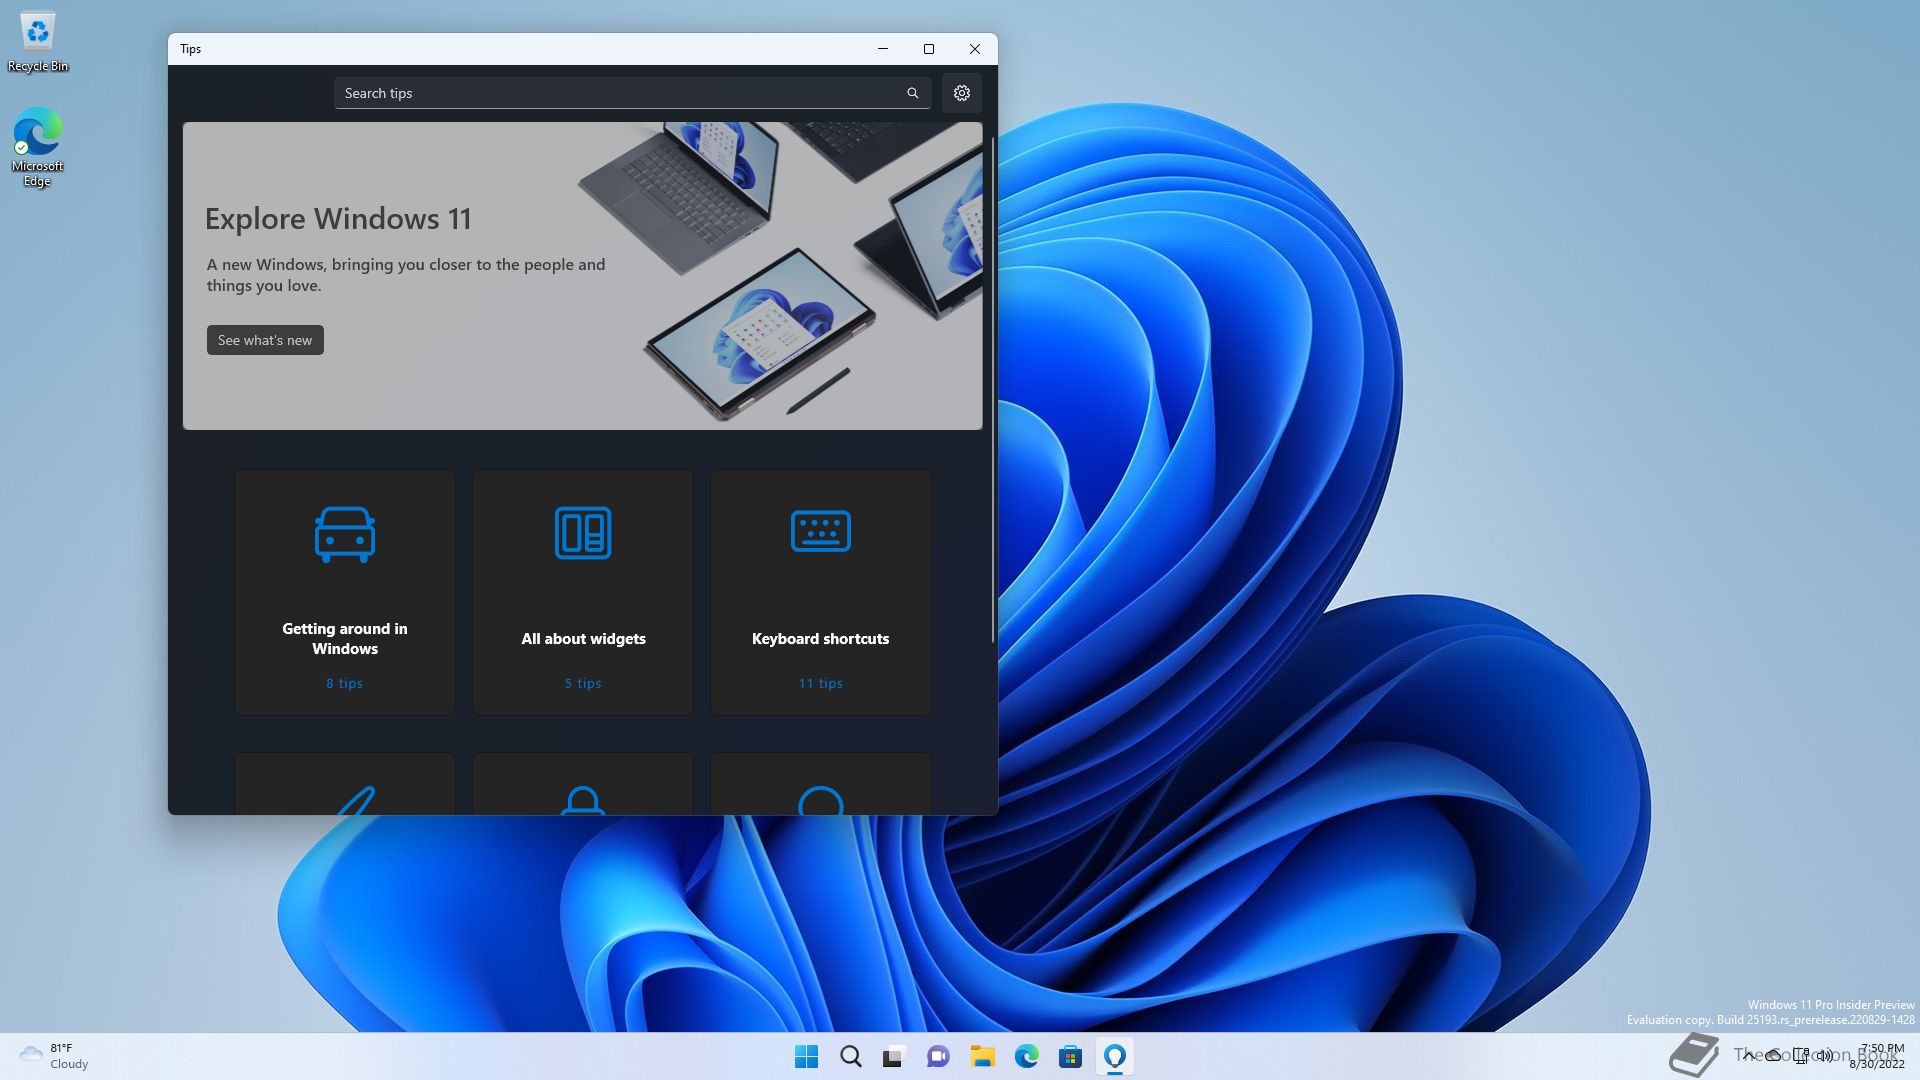Image resolution: width=1920 pixels, height=1080 pixels.
Task: Click the 11 tips link
Action: 820,683
